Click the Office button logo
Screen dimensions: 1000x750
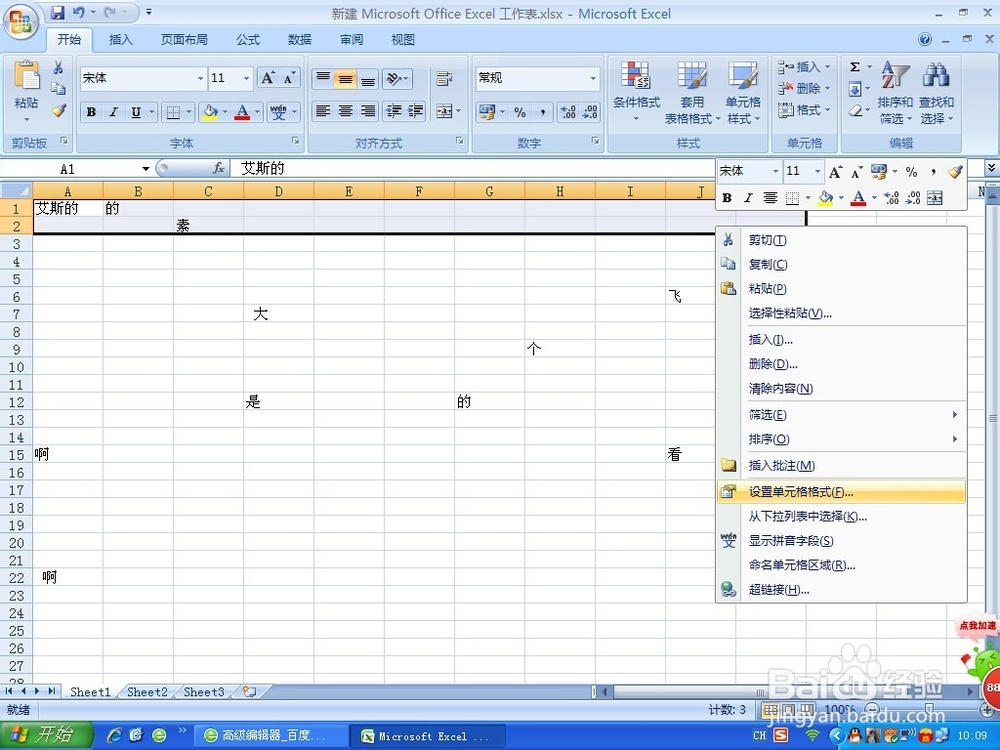[20, 22]
